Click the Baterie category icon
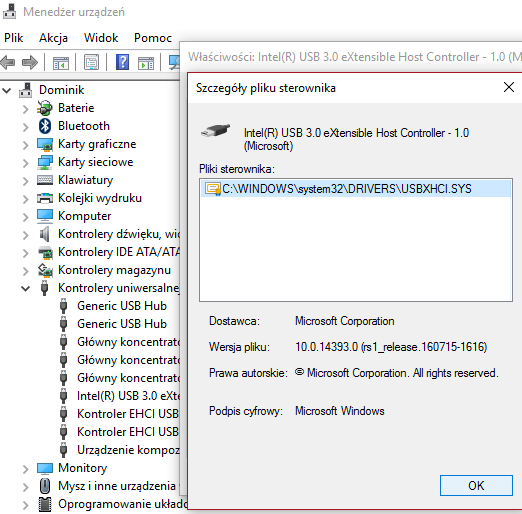This screenshot has height=514, width=522. 45,108
